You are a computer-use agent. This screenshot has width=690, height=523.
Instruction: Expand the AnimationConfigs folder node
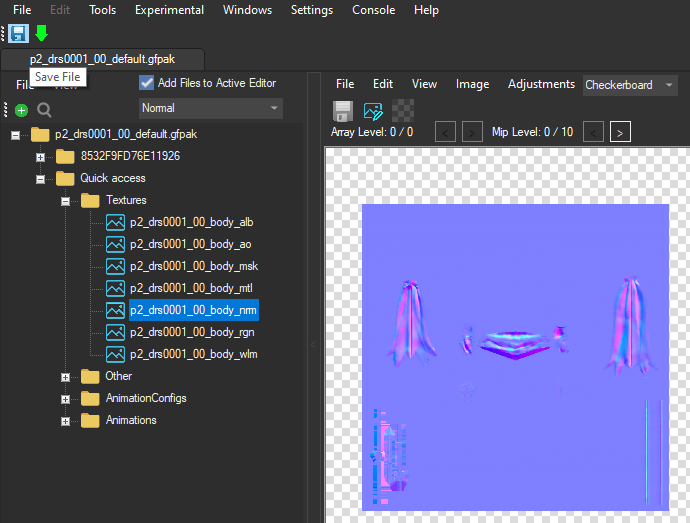tap(66, 400)
